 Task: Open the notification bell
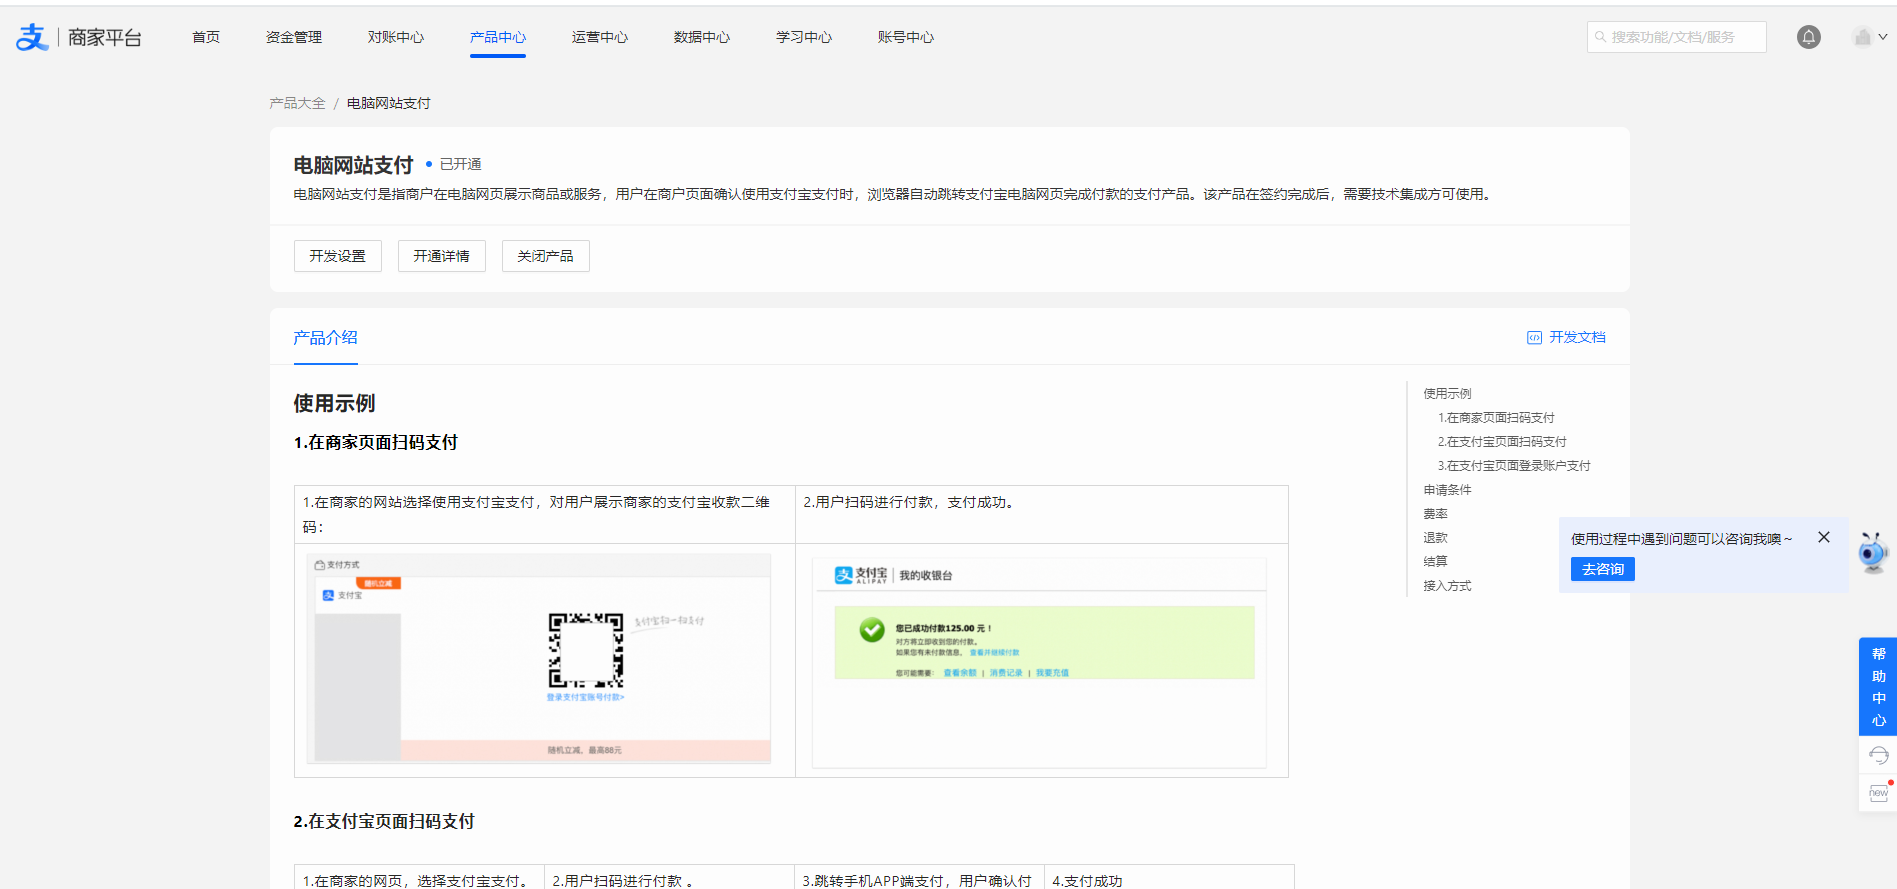pos(1808,37)
